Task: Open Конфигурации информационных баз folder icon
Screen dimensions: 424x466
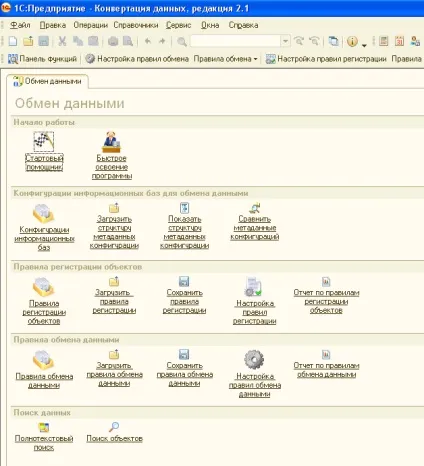Action: point(43,213)
